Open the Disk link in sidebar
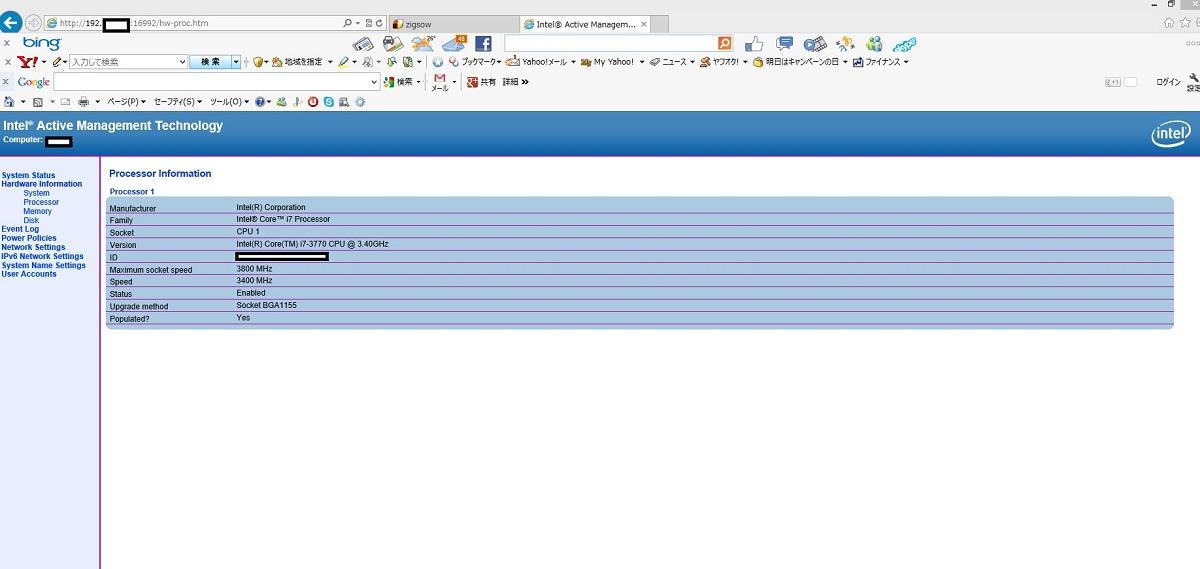Viewport: 1200px width, 569px height. tap(31, 220)
